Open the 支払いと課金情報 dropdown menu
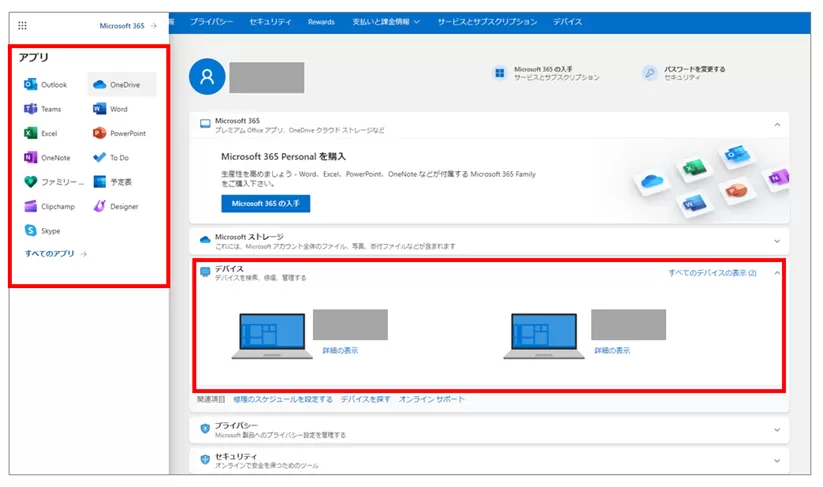Image resolution: width=823 pixels, height=487 pixels. click(386, 21)
